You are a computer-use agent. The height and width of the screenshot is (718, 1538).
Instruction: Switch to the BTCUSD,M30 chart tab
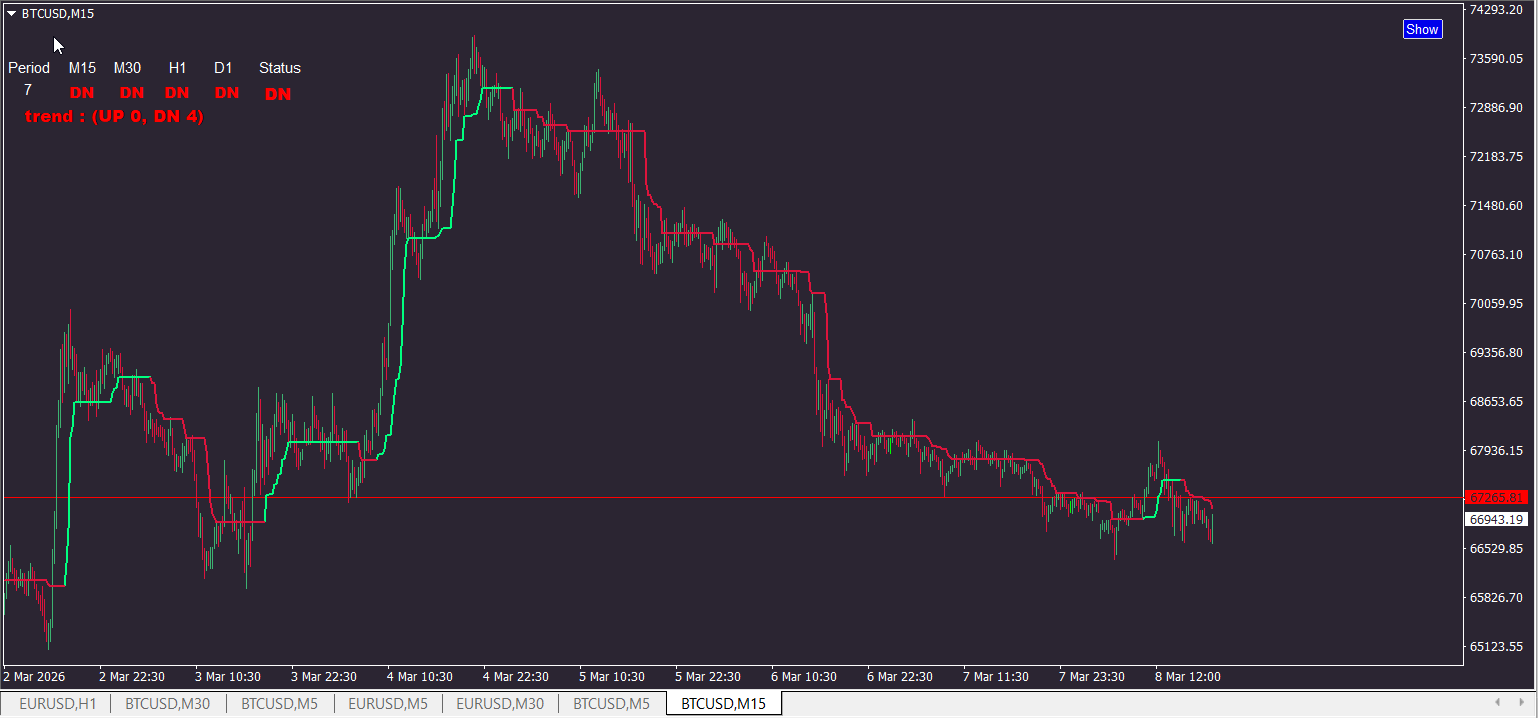(x=168, y=704)
